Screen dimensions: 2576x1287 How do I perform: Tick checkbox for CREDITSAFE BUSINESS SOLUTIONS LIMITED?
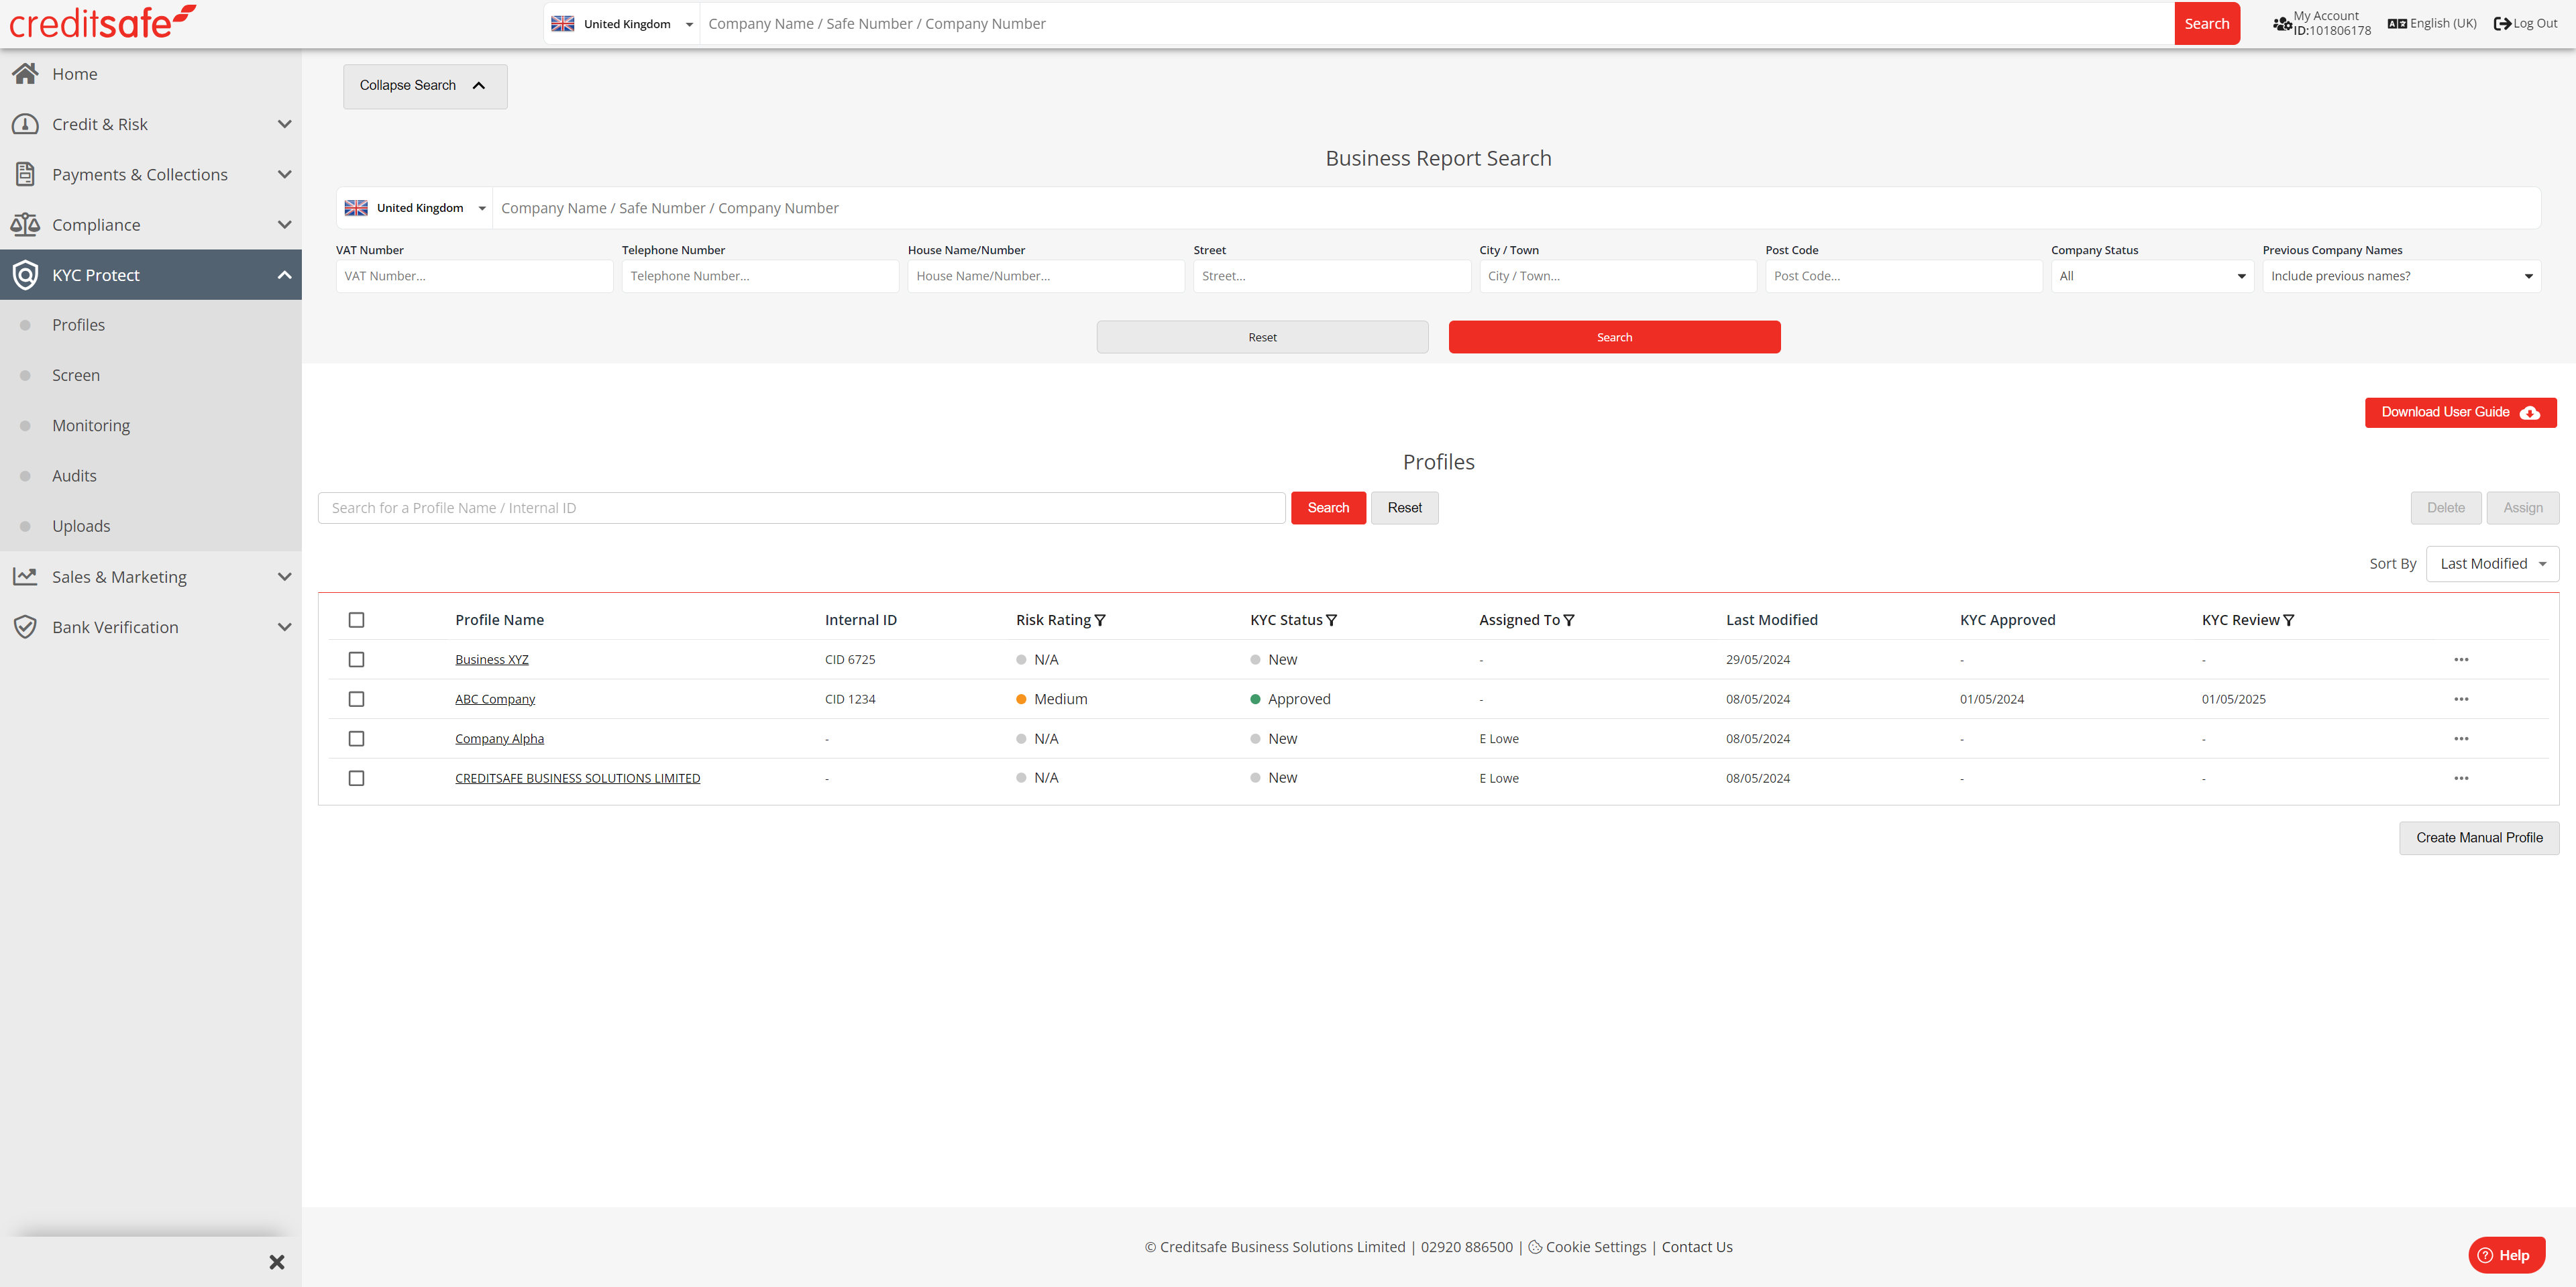[x=356, y=778]
